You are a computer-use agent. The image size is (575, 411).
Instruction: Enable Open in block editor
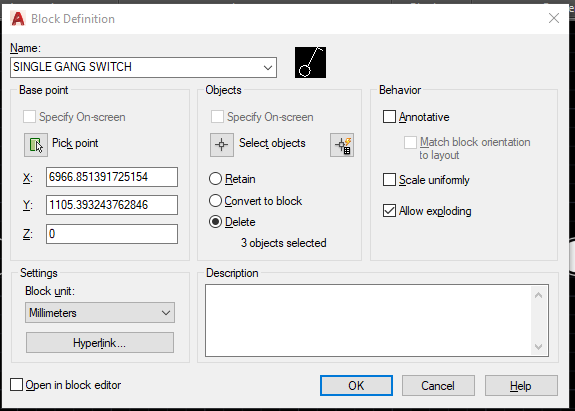coord(17,385)
